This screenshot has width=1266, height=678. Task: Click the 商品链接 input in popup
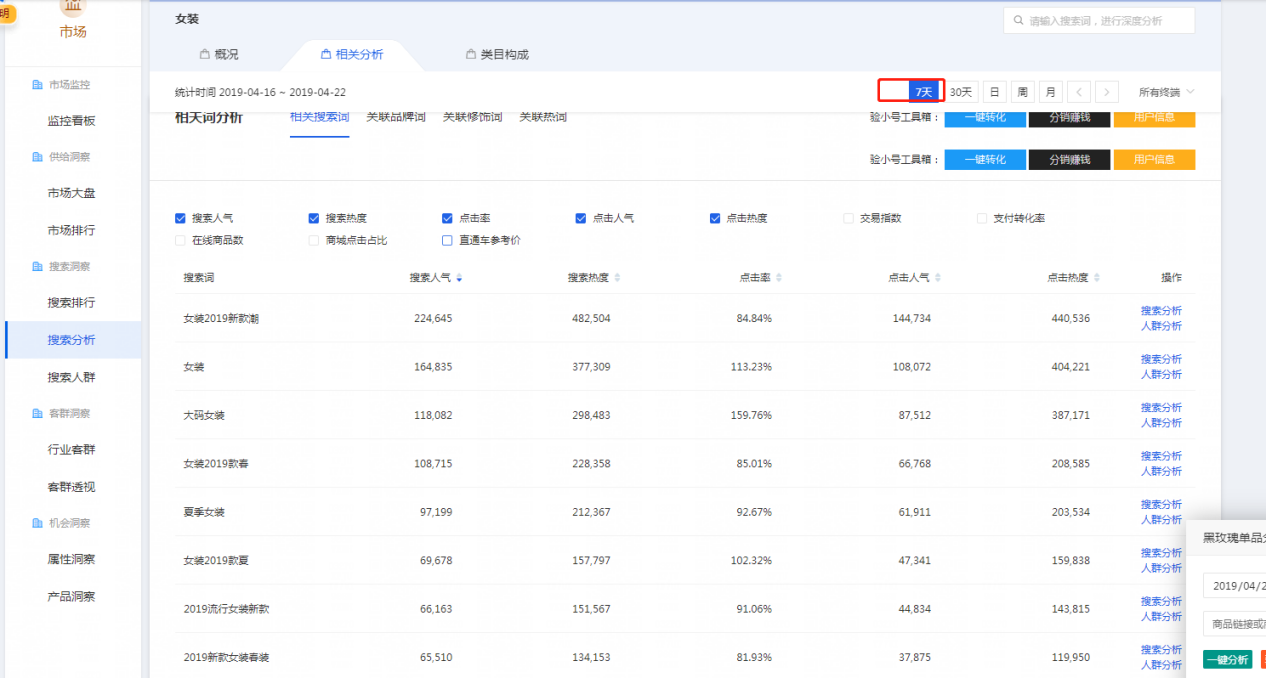tap(1234, 624)
